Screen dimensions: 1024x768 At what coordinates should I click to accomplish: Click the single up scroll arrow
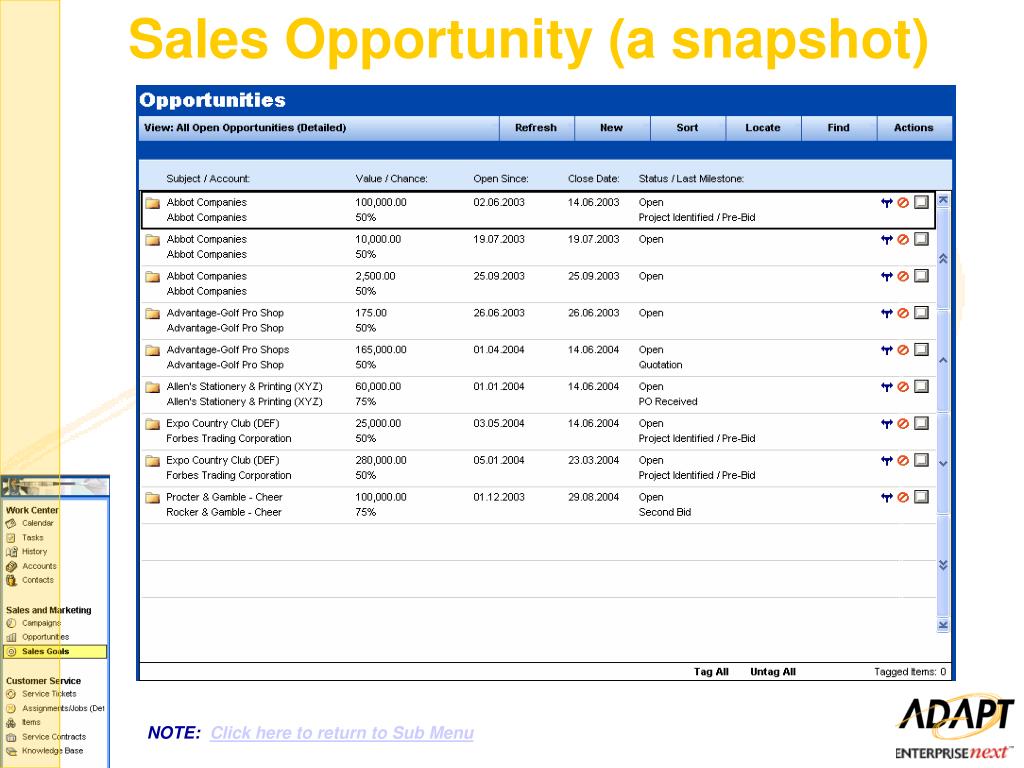(x=943, y=360)
